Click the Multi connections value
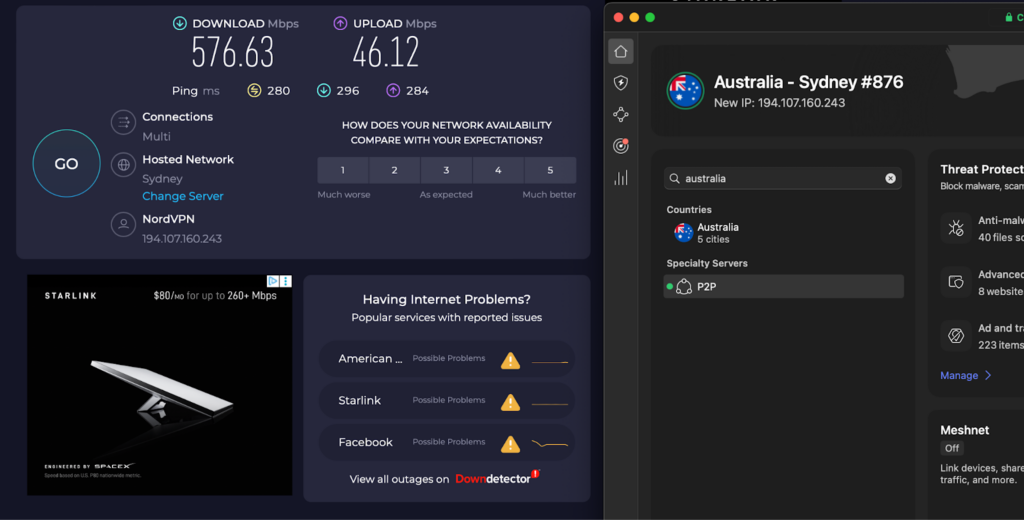 [x=156, y=136]
